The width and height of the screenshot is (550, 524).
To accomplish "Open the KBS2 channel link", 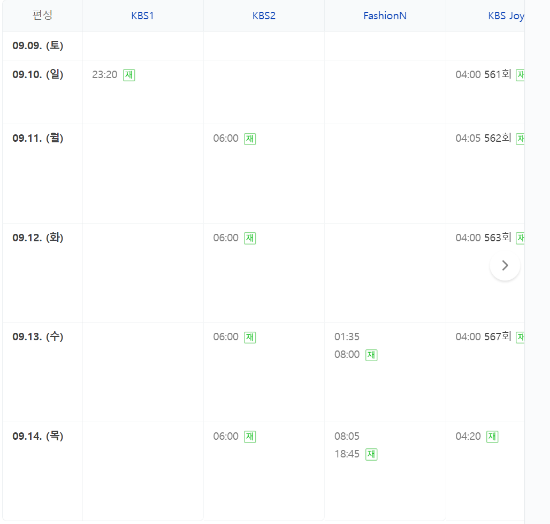I will pos(264,16).
